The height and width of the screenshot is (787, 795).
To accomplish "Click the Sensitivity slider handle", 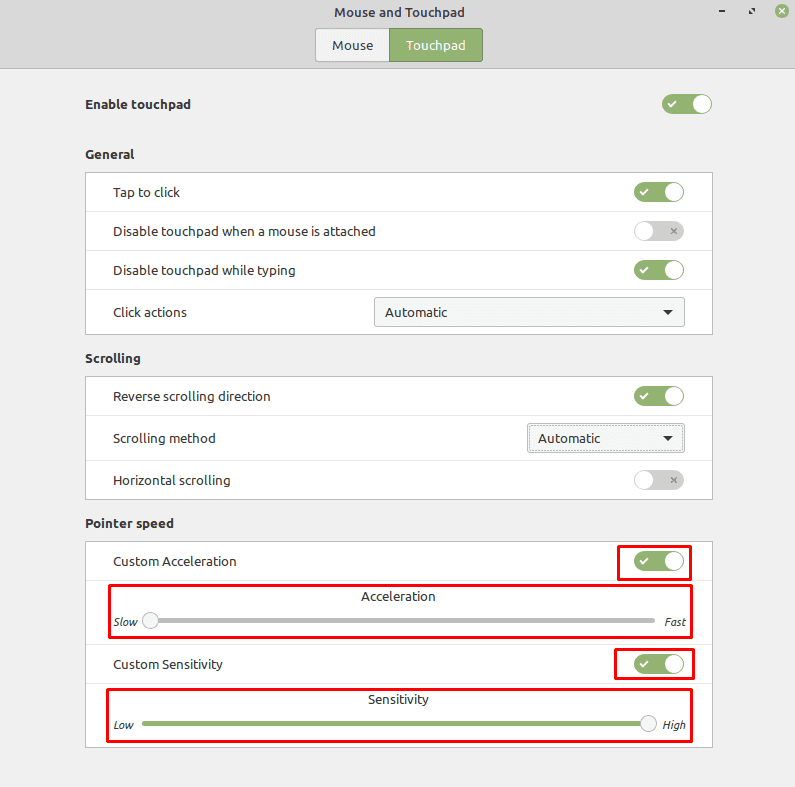I will tap(648, 723).
